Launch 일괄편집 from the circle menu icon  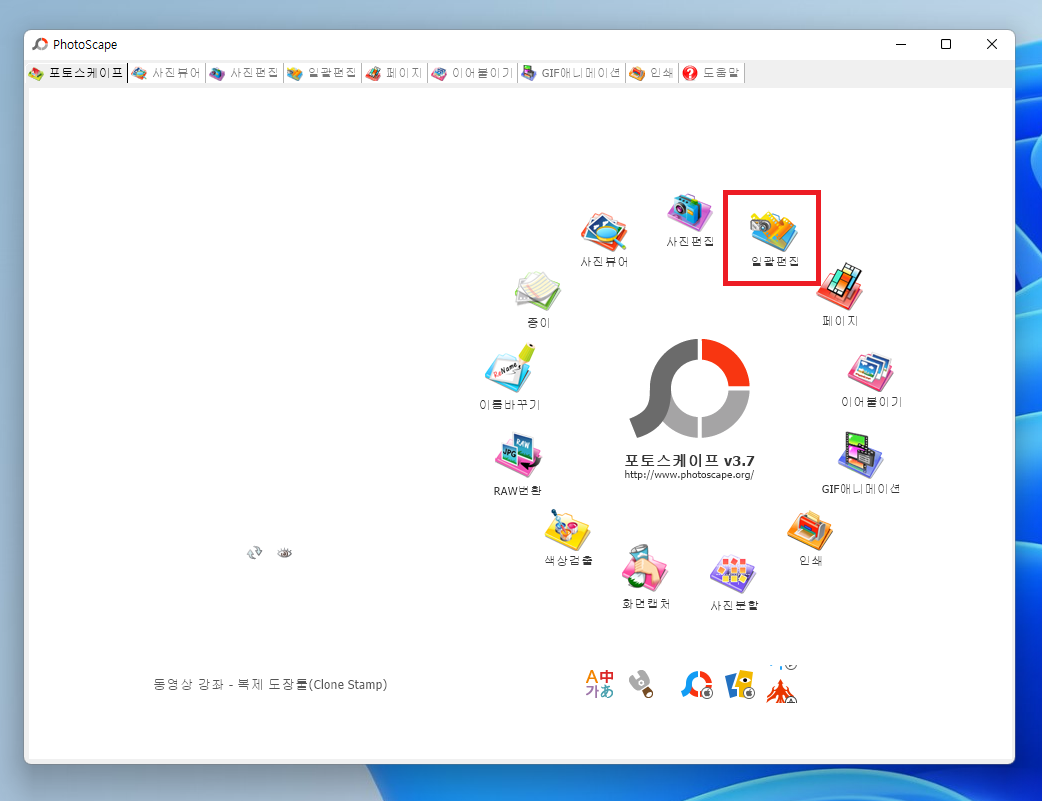774,231
